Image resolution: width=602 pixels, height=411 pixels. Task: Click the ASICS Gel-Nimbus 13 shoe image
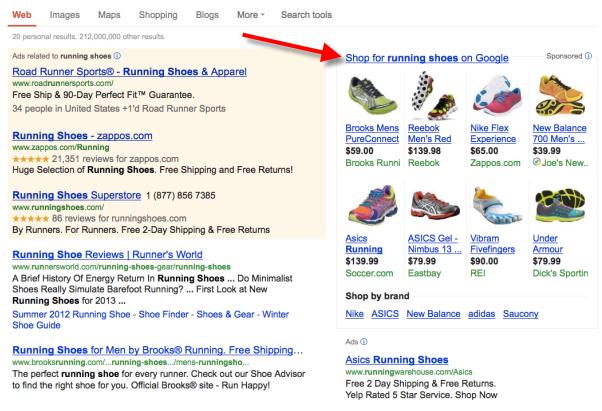pyautogui.click(x=435, y=205)
